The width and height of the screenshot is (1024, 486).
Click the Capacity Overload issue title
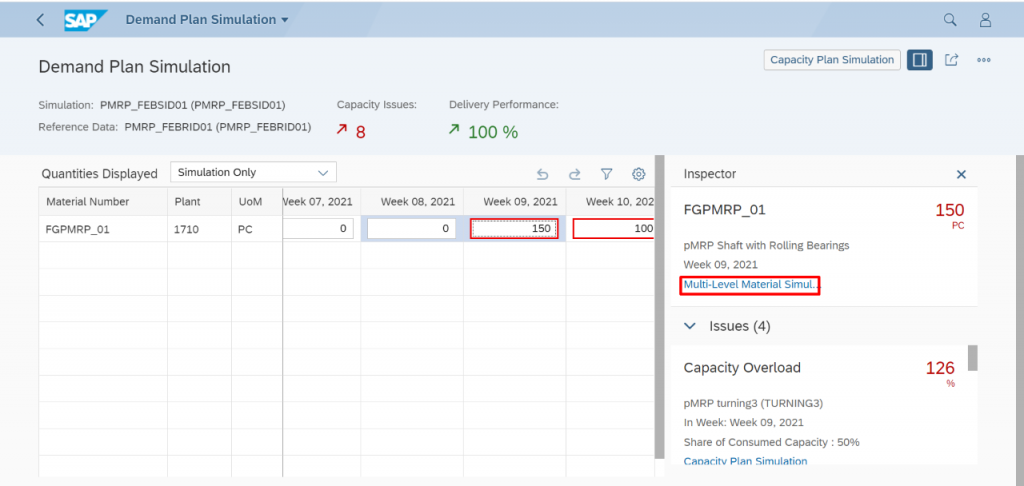click(x=742, y=368)
